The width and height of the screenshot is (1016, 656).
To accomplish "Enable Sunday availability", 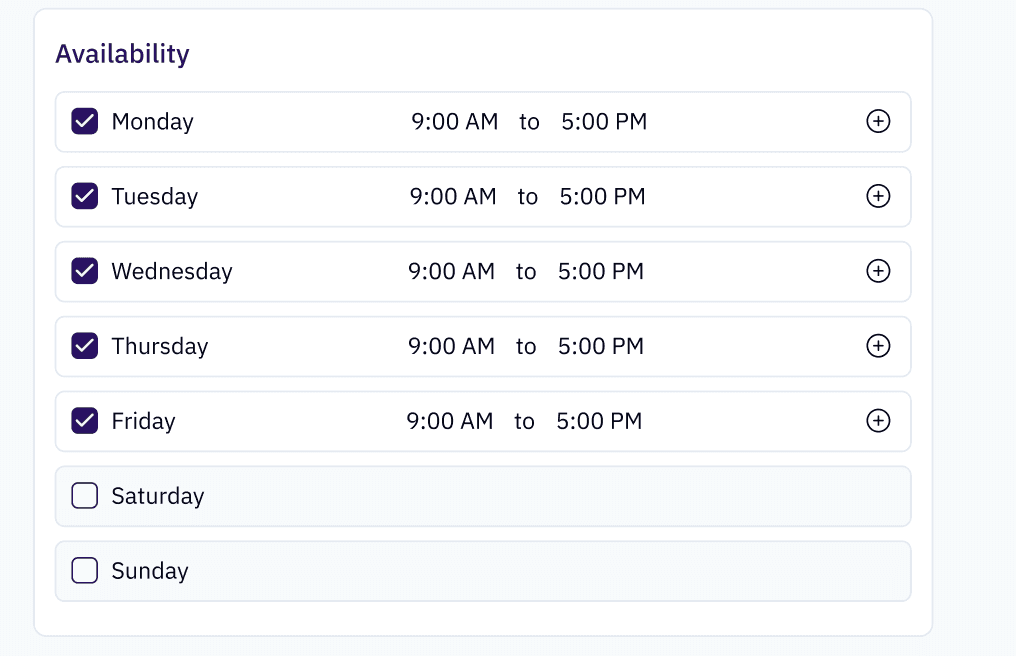I will [x=85, y=570].
